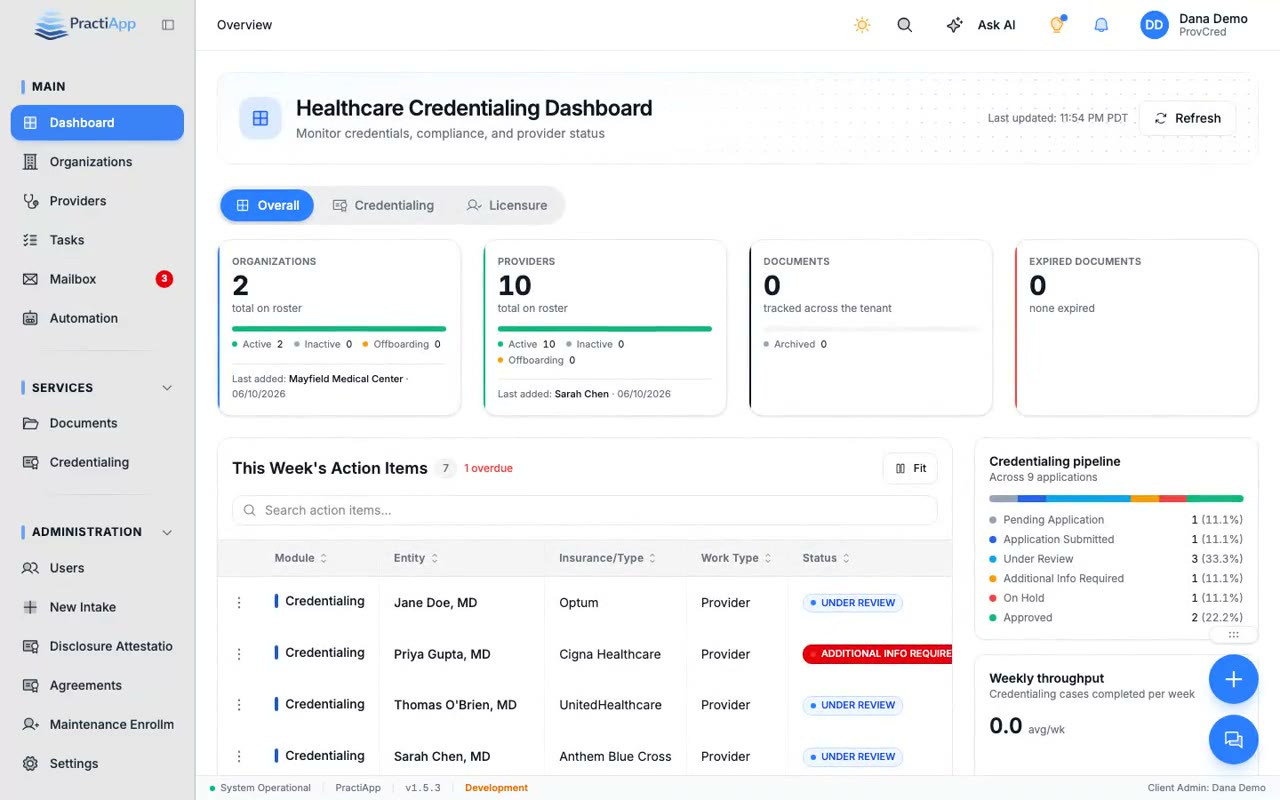Open Maintenance Enrollment page
The image size is (1280, 800).
97,724
